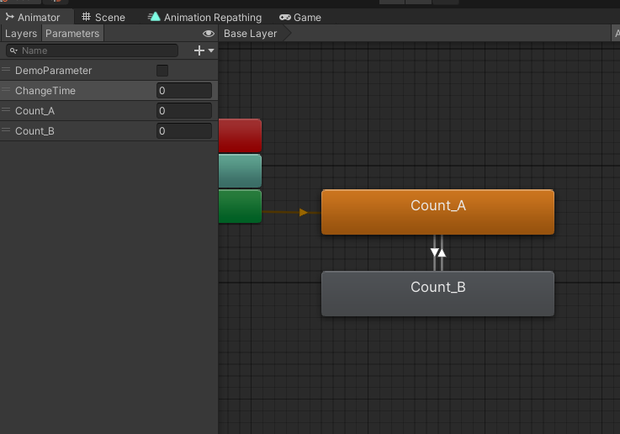Click the Count_A parameter value field
Viewport: 620px width, 434px height.
[x=184, y=111]
